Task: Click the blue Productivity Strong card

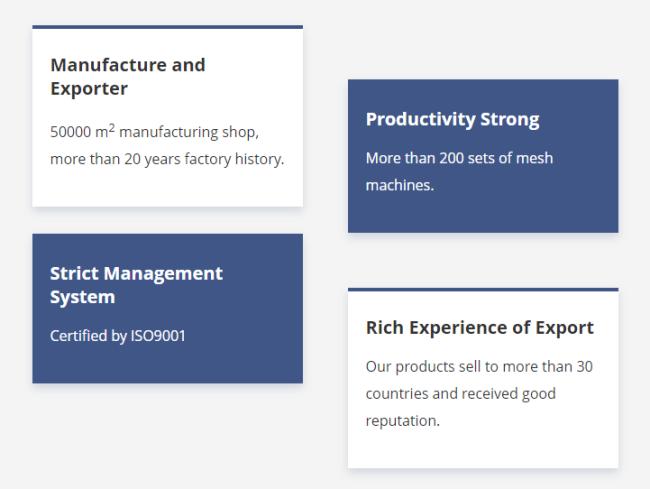Action: coord(483,156)
